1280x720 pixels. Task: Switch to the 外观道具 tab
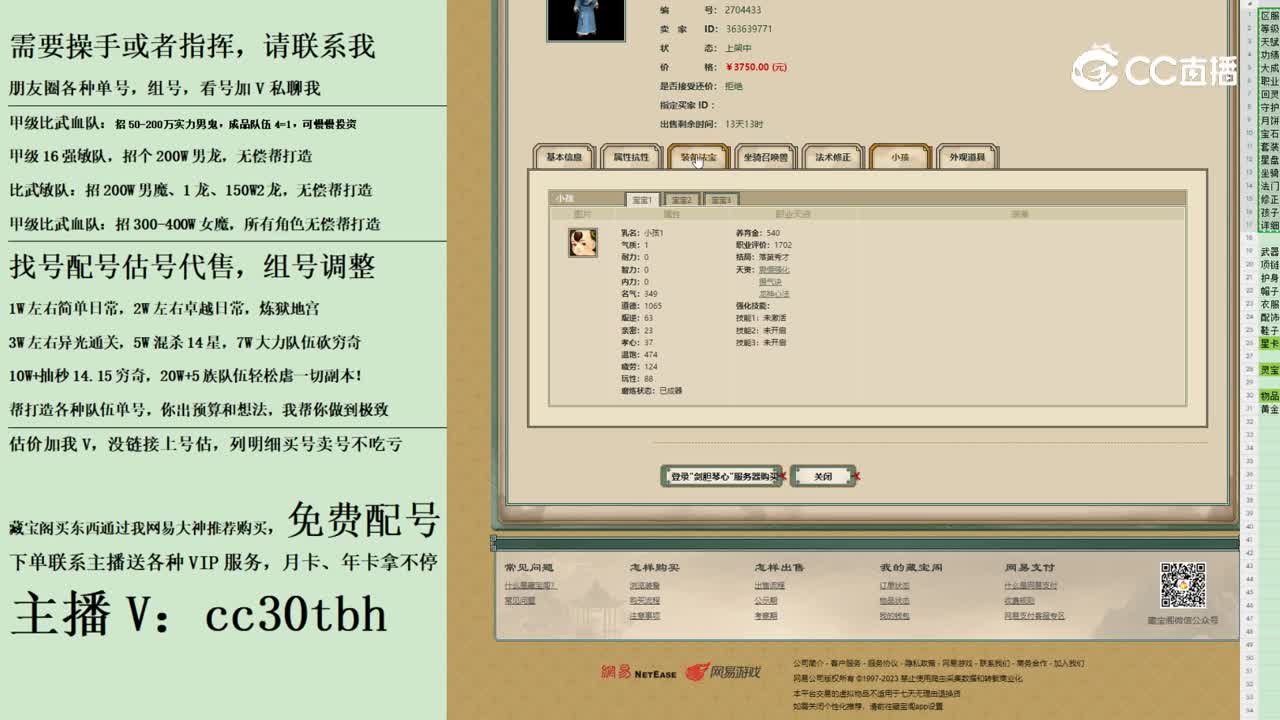(967, 157)
